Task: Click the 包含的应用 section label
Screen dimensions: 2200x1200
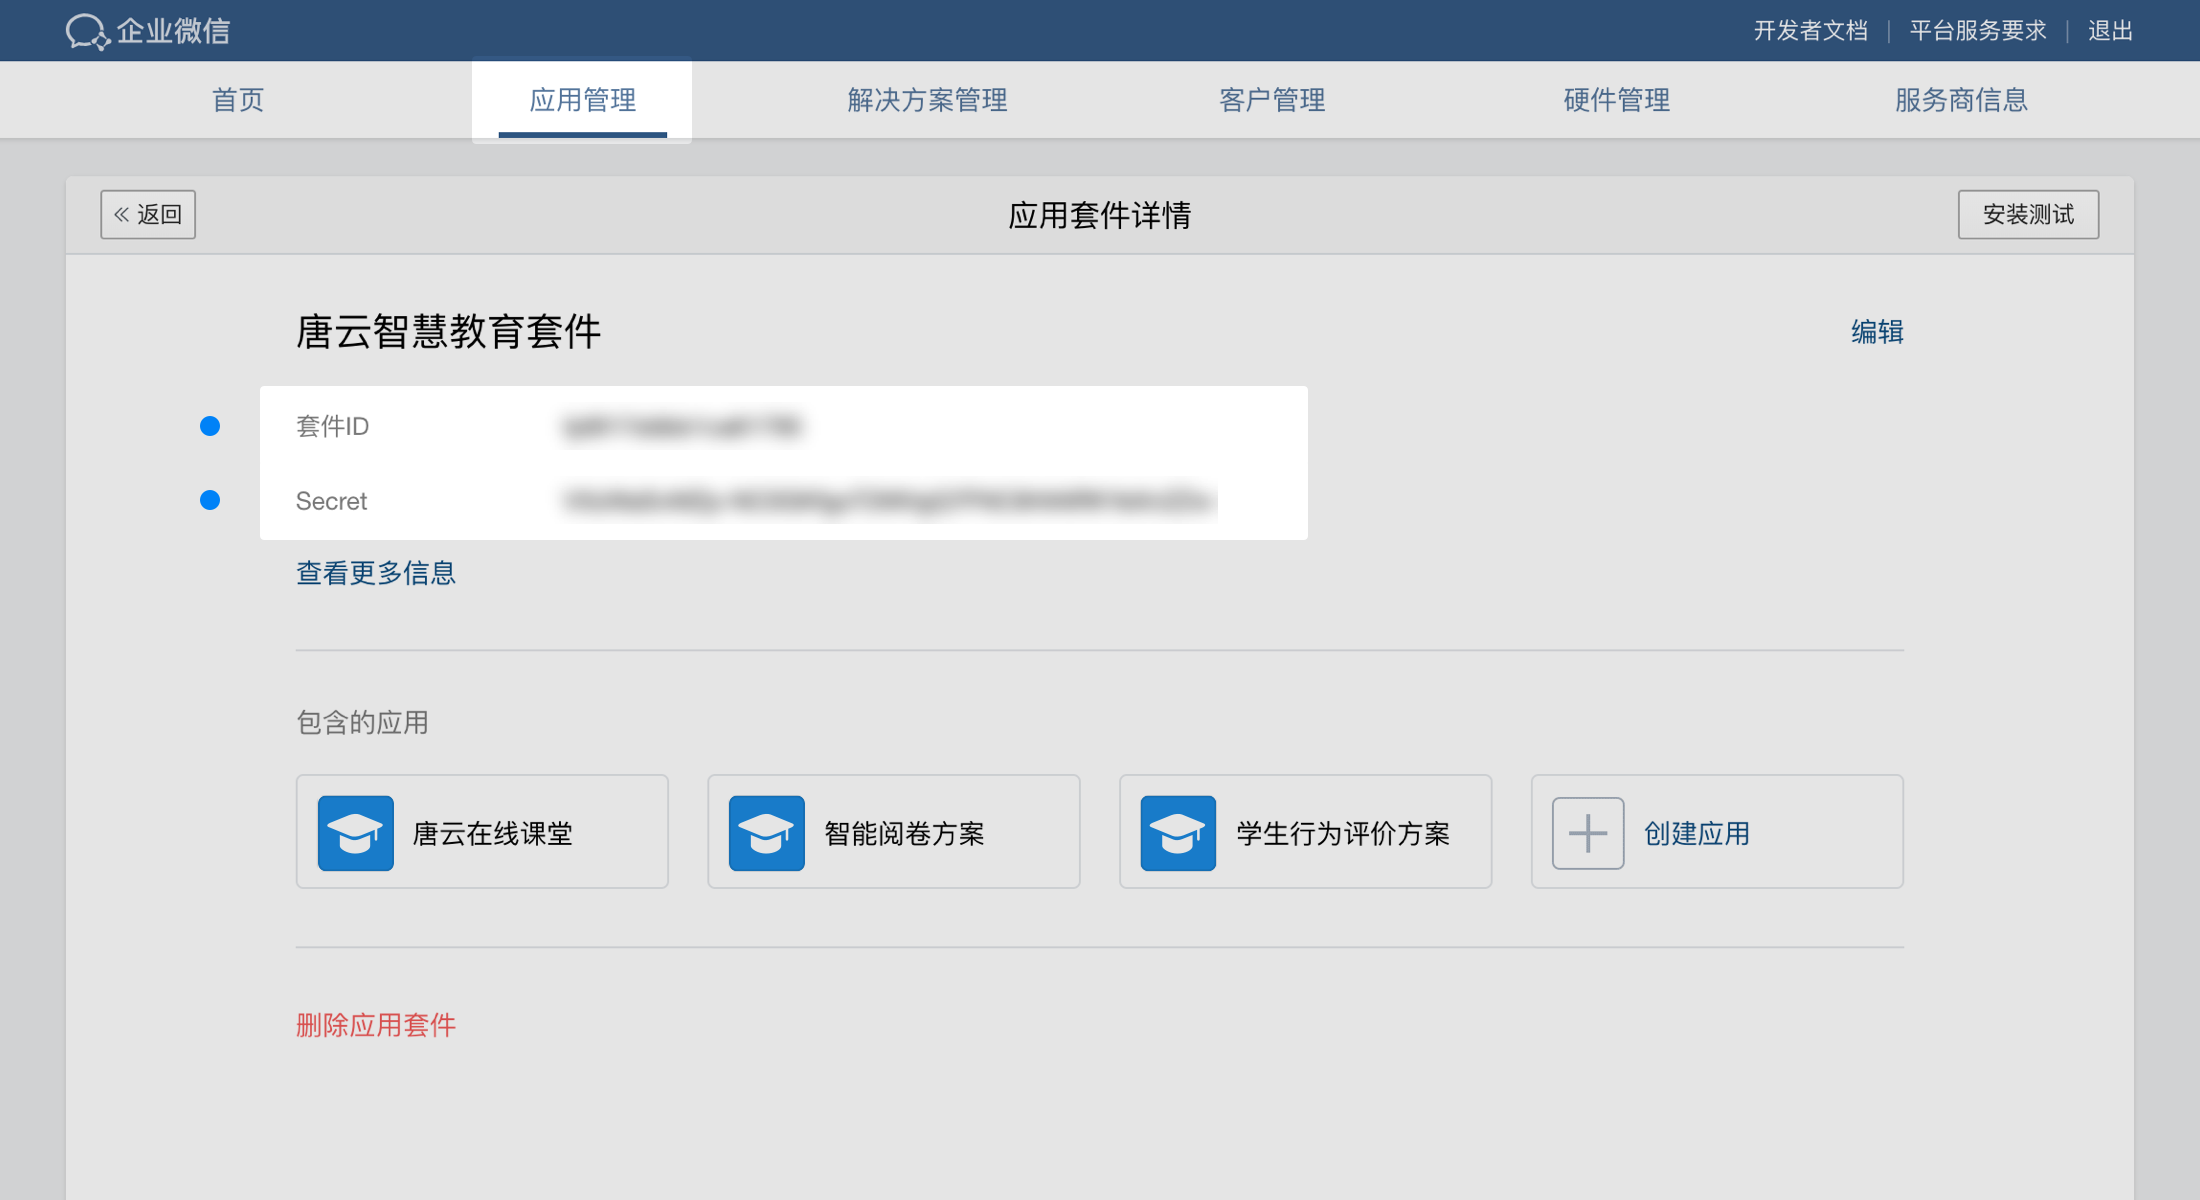Action: point(362,722)
